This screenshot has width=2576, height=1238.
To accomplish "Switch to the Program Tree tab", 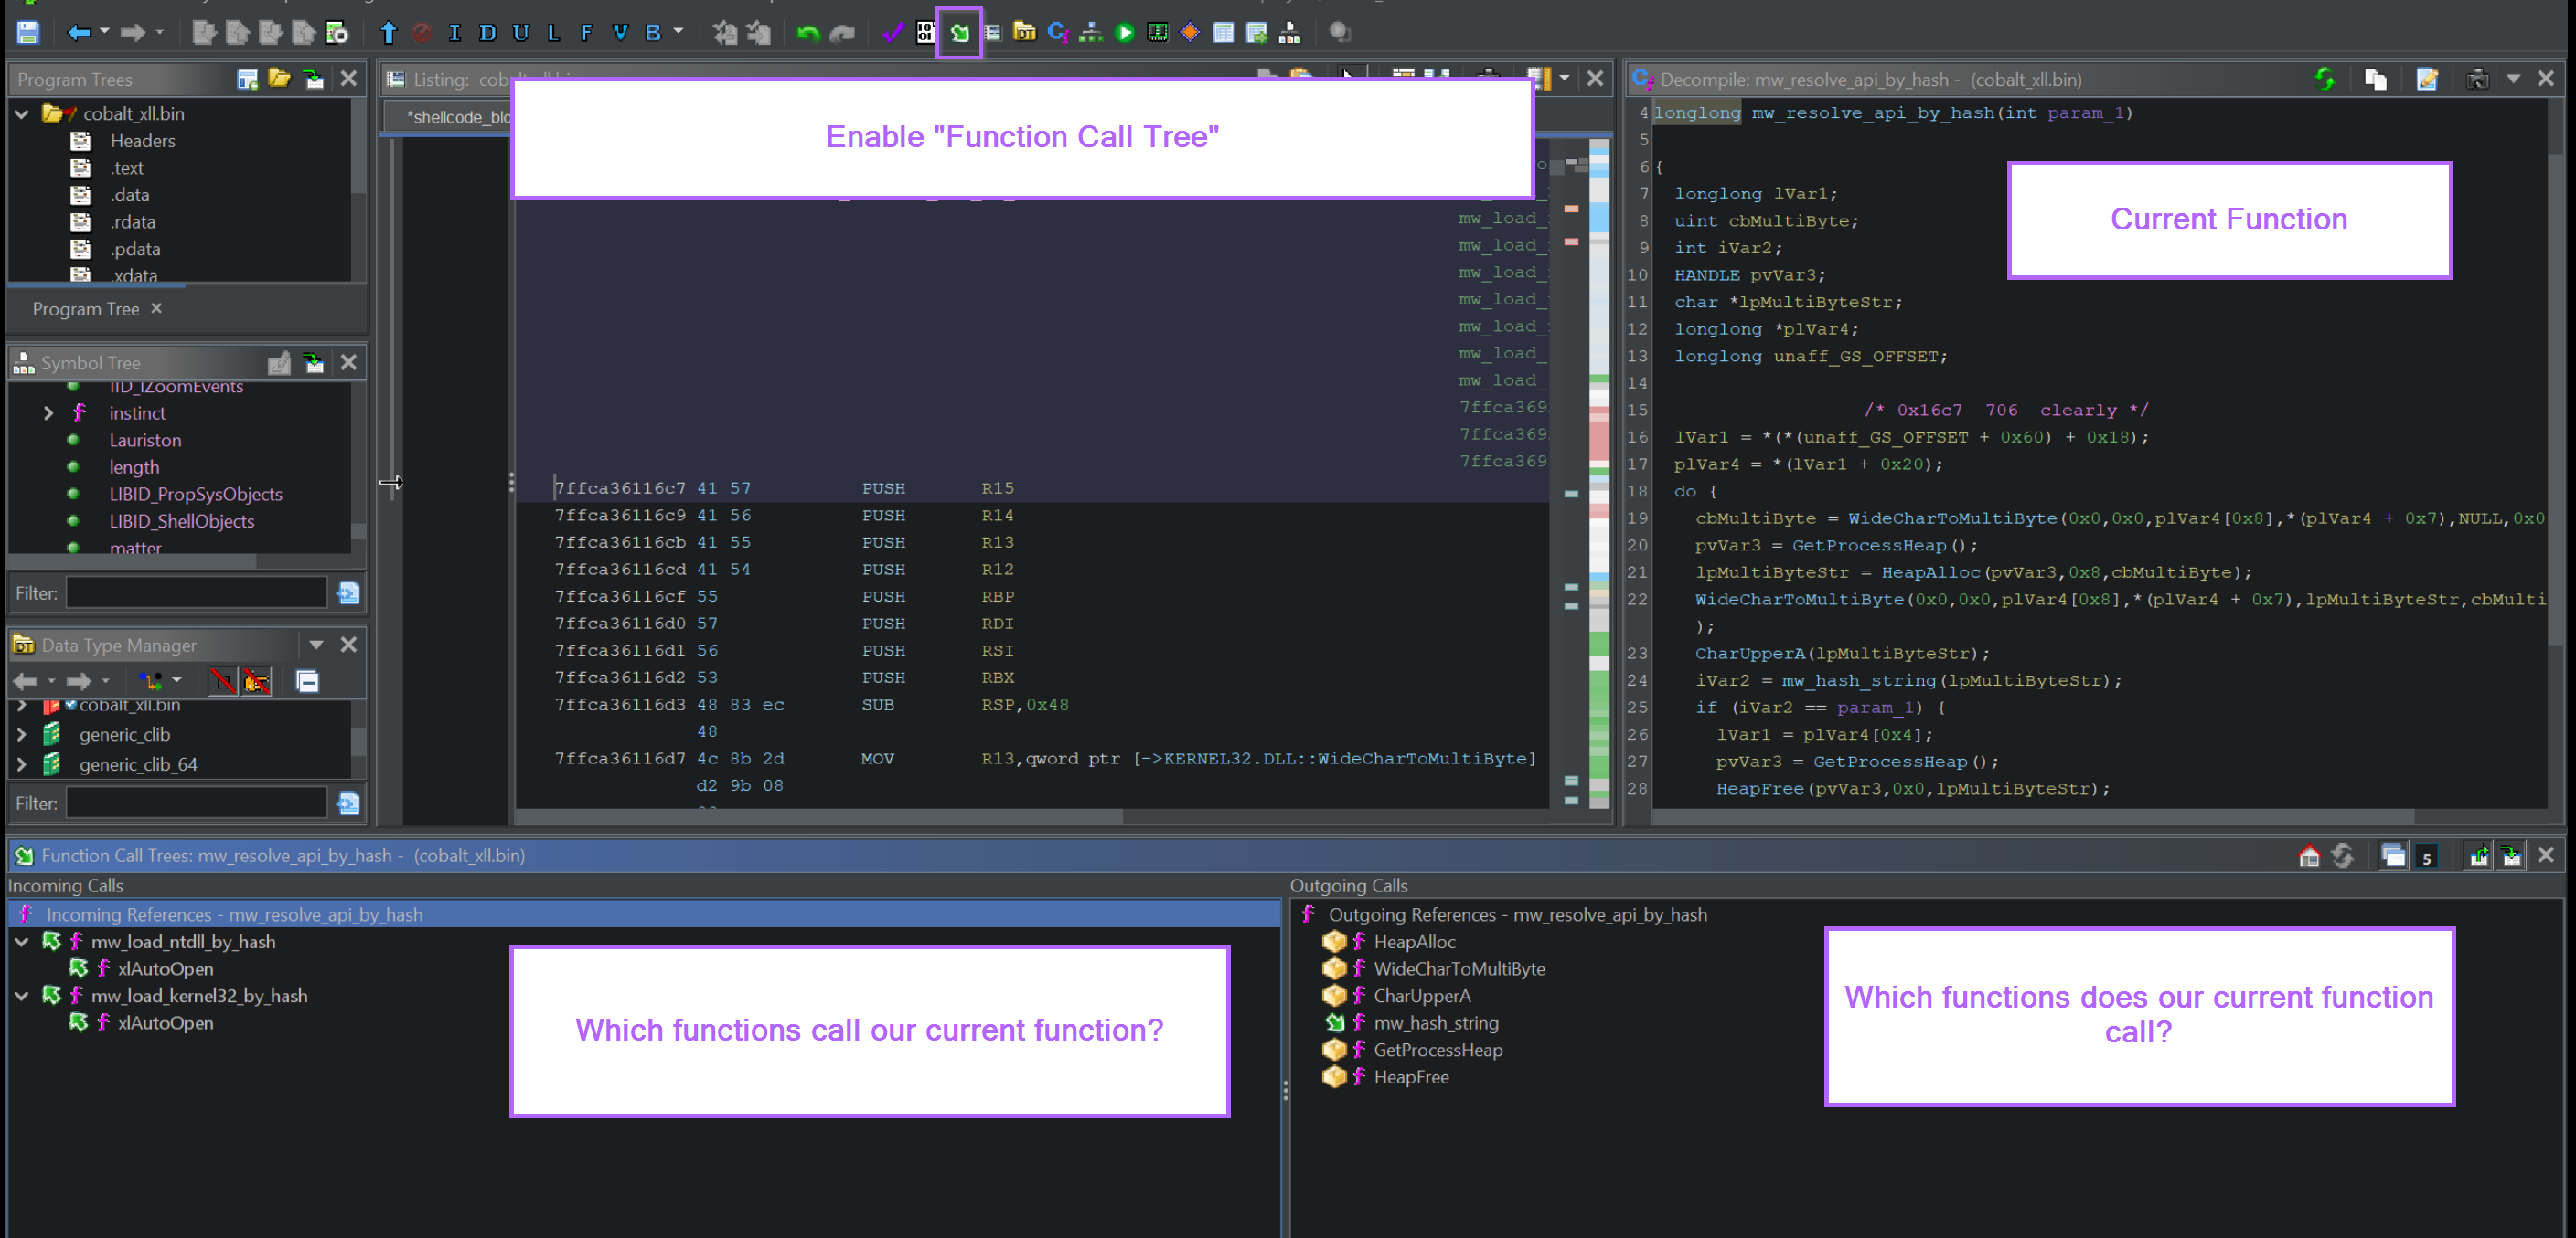I will [x=87, y=308].
